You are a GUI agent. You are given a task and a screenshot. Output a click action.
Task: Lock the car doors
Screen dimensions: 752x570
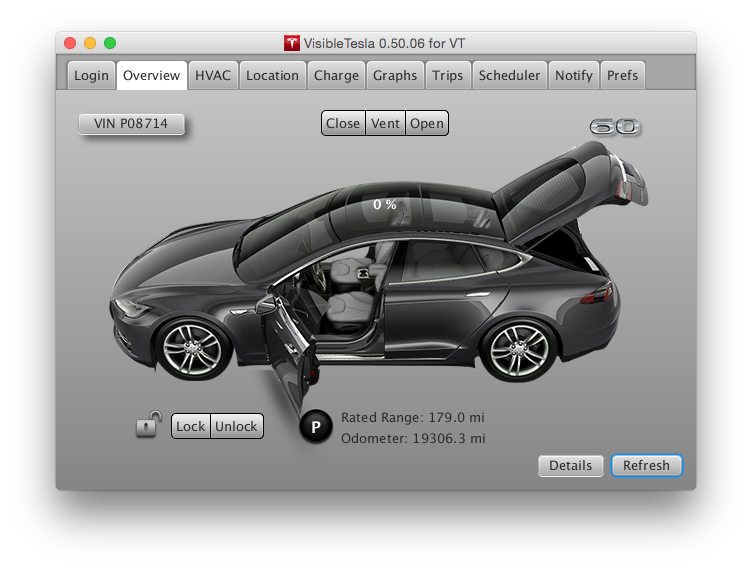pos(190,426)
